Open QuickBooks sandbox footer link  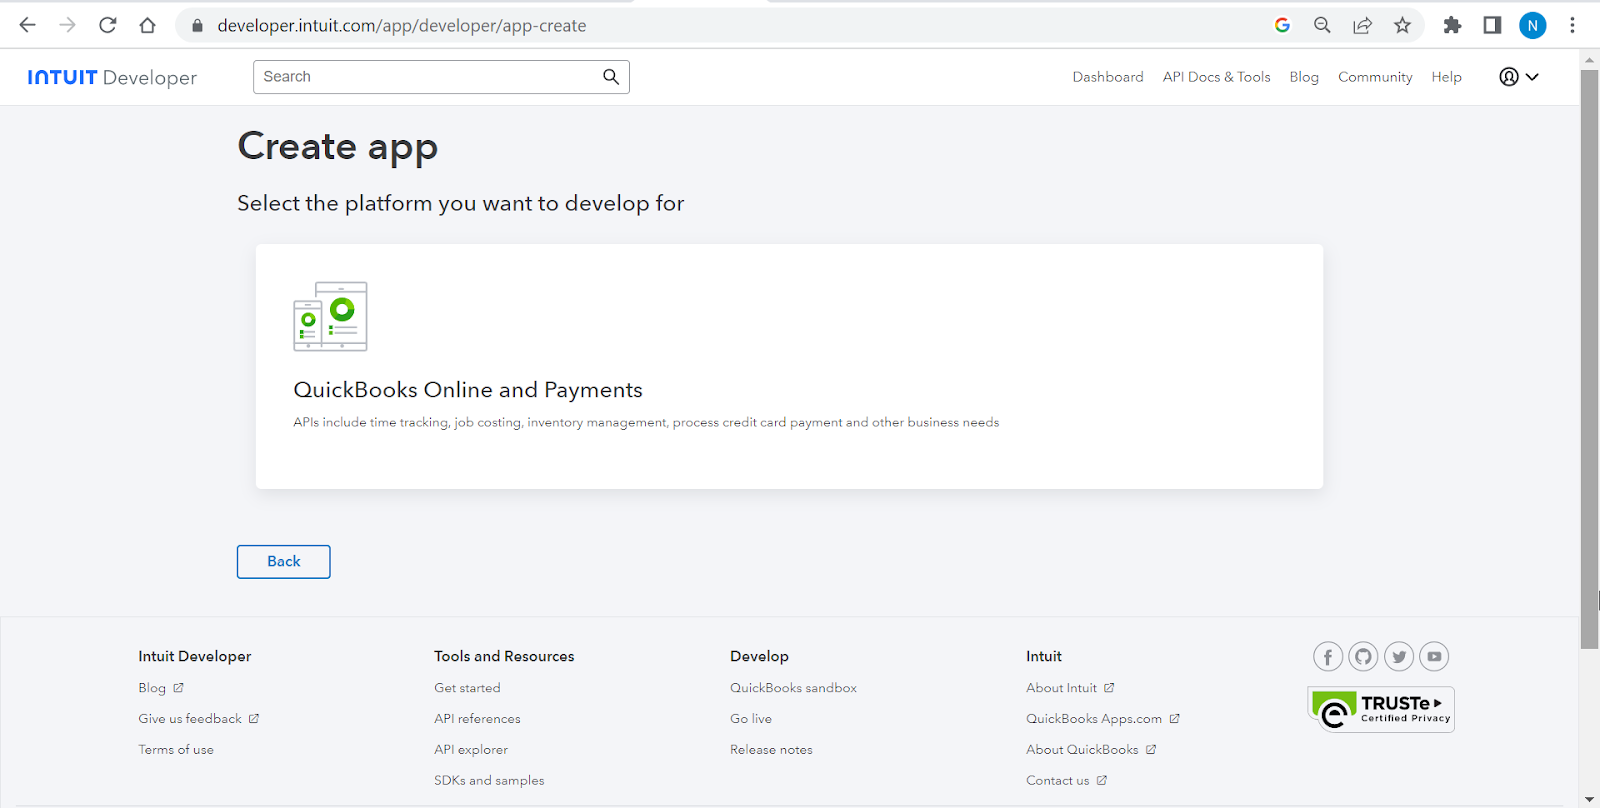[793, 688]
